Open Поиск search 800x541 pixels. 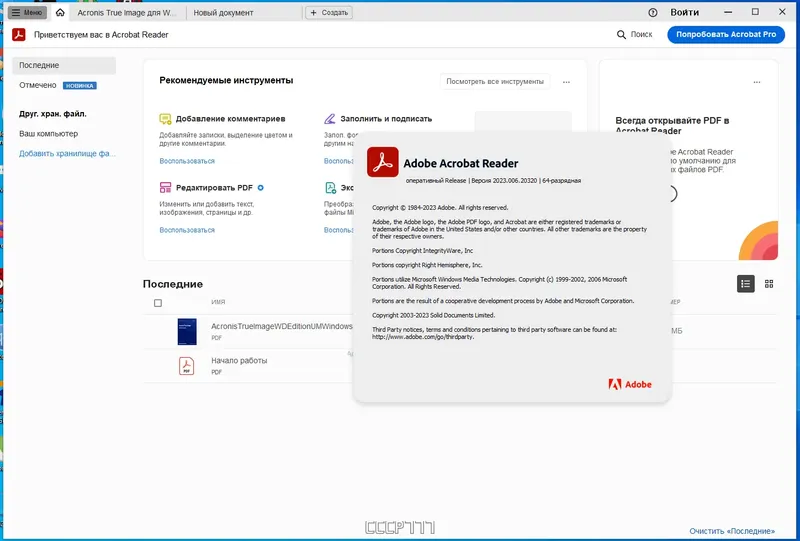[x=635, y=34]
